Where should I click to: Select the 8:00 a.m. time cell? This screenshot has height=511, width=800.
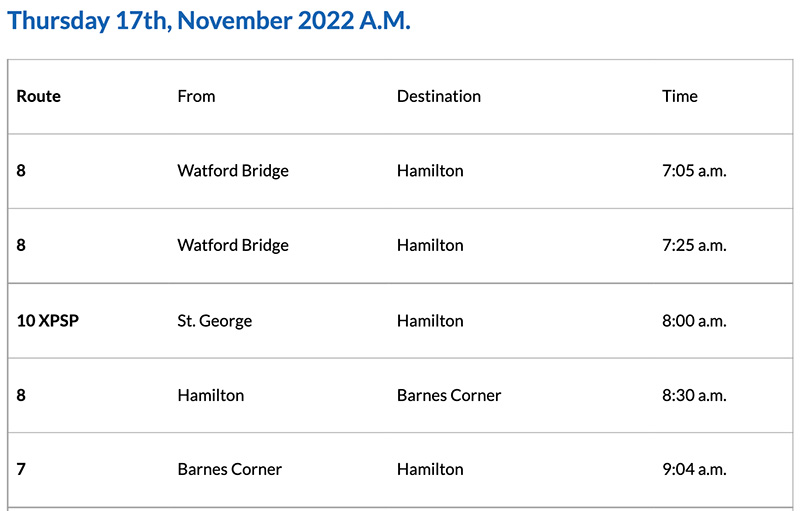click(694, 321)
